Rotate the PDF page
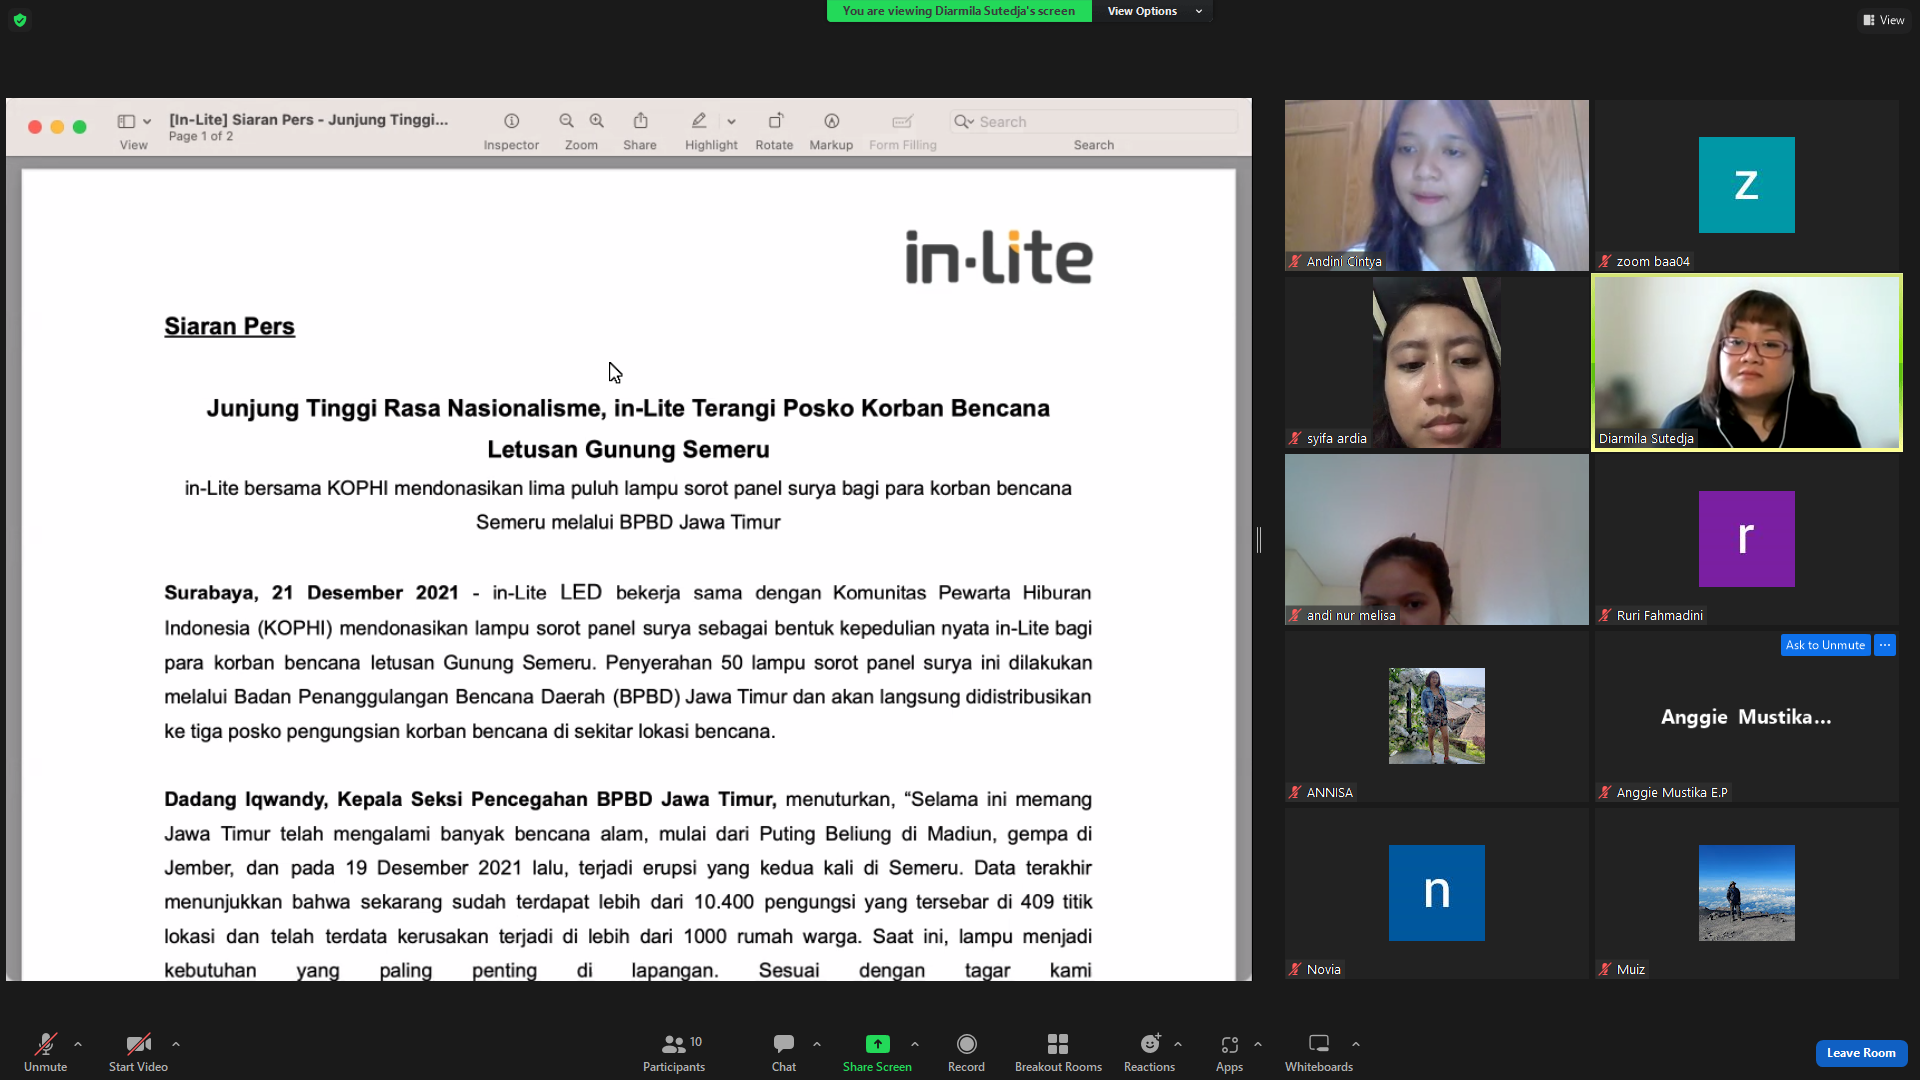The image size is (1920, 1080). tap(775, 121)
